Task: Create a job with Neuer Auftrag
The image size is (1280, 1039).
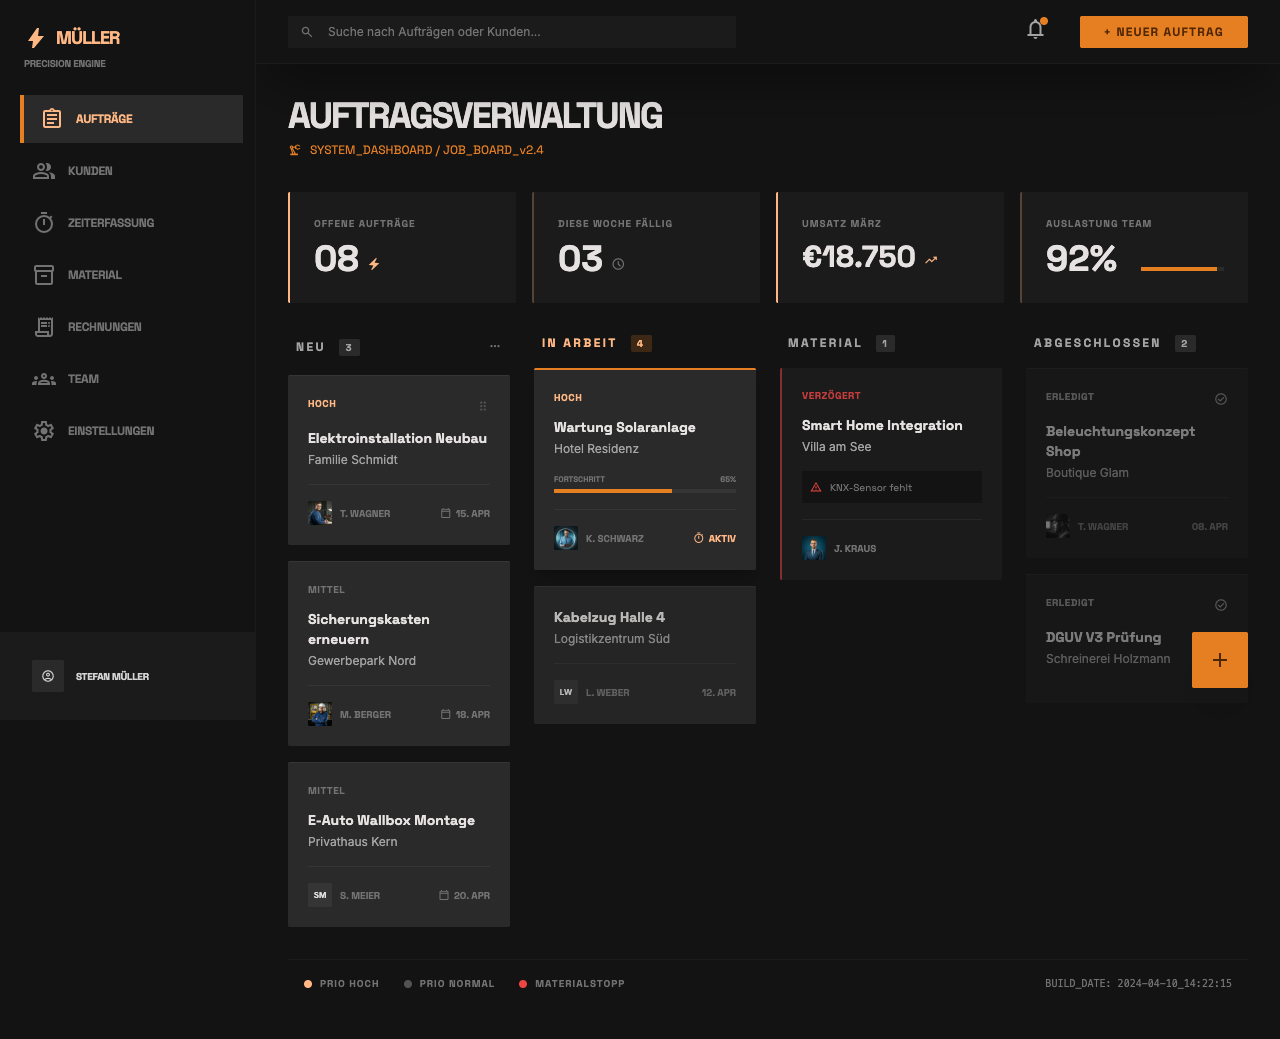Action: (1163, 31)
